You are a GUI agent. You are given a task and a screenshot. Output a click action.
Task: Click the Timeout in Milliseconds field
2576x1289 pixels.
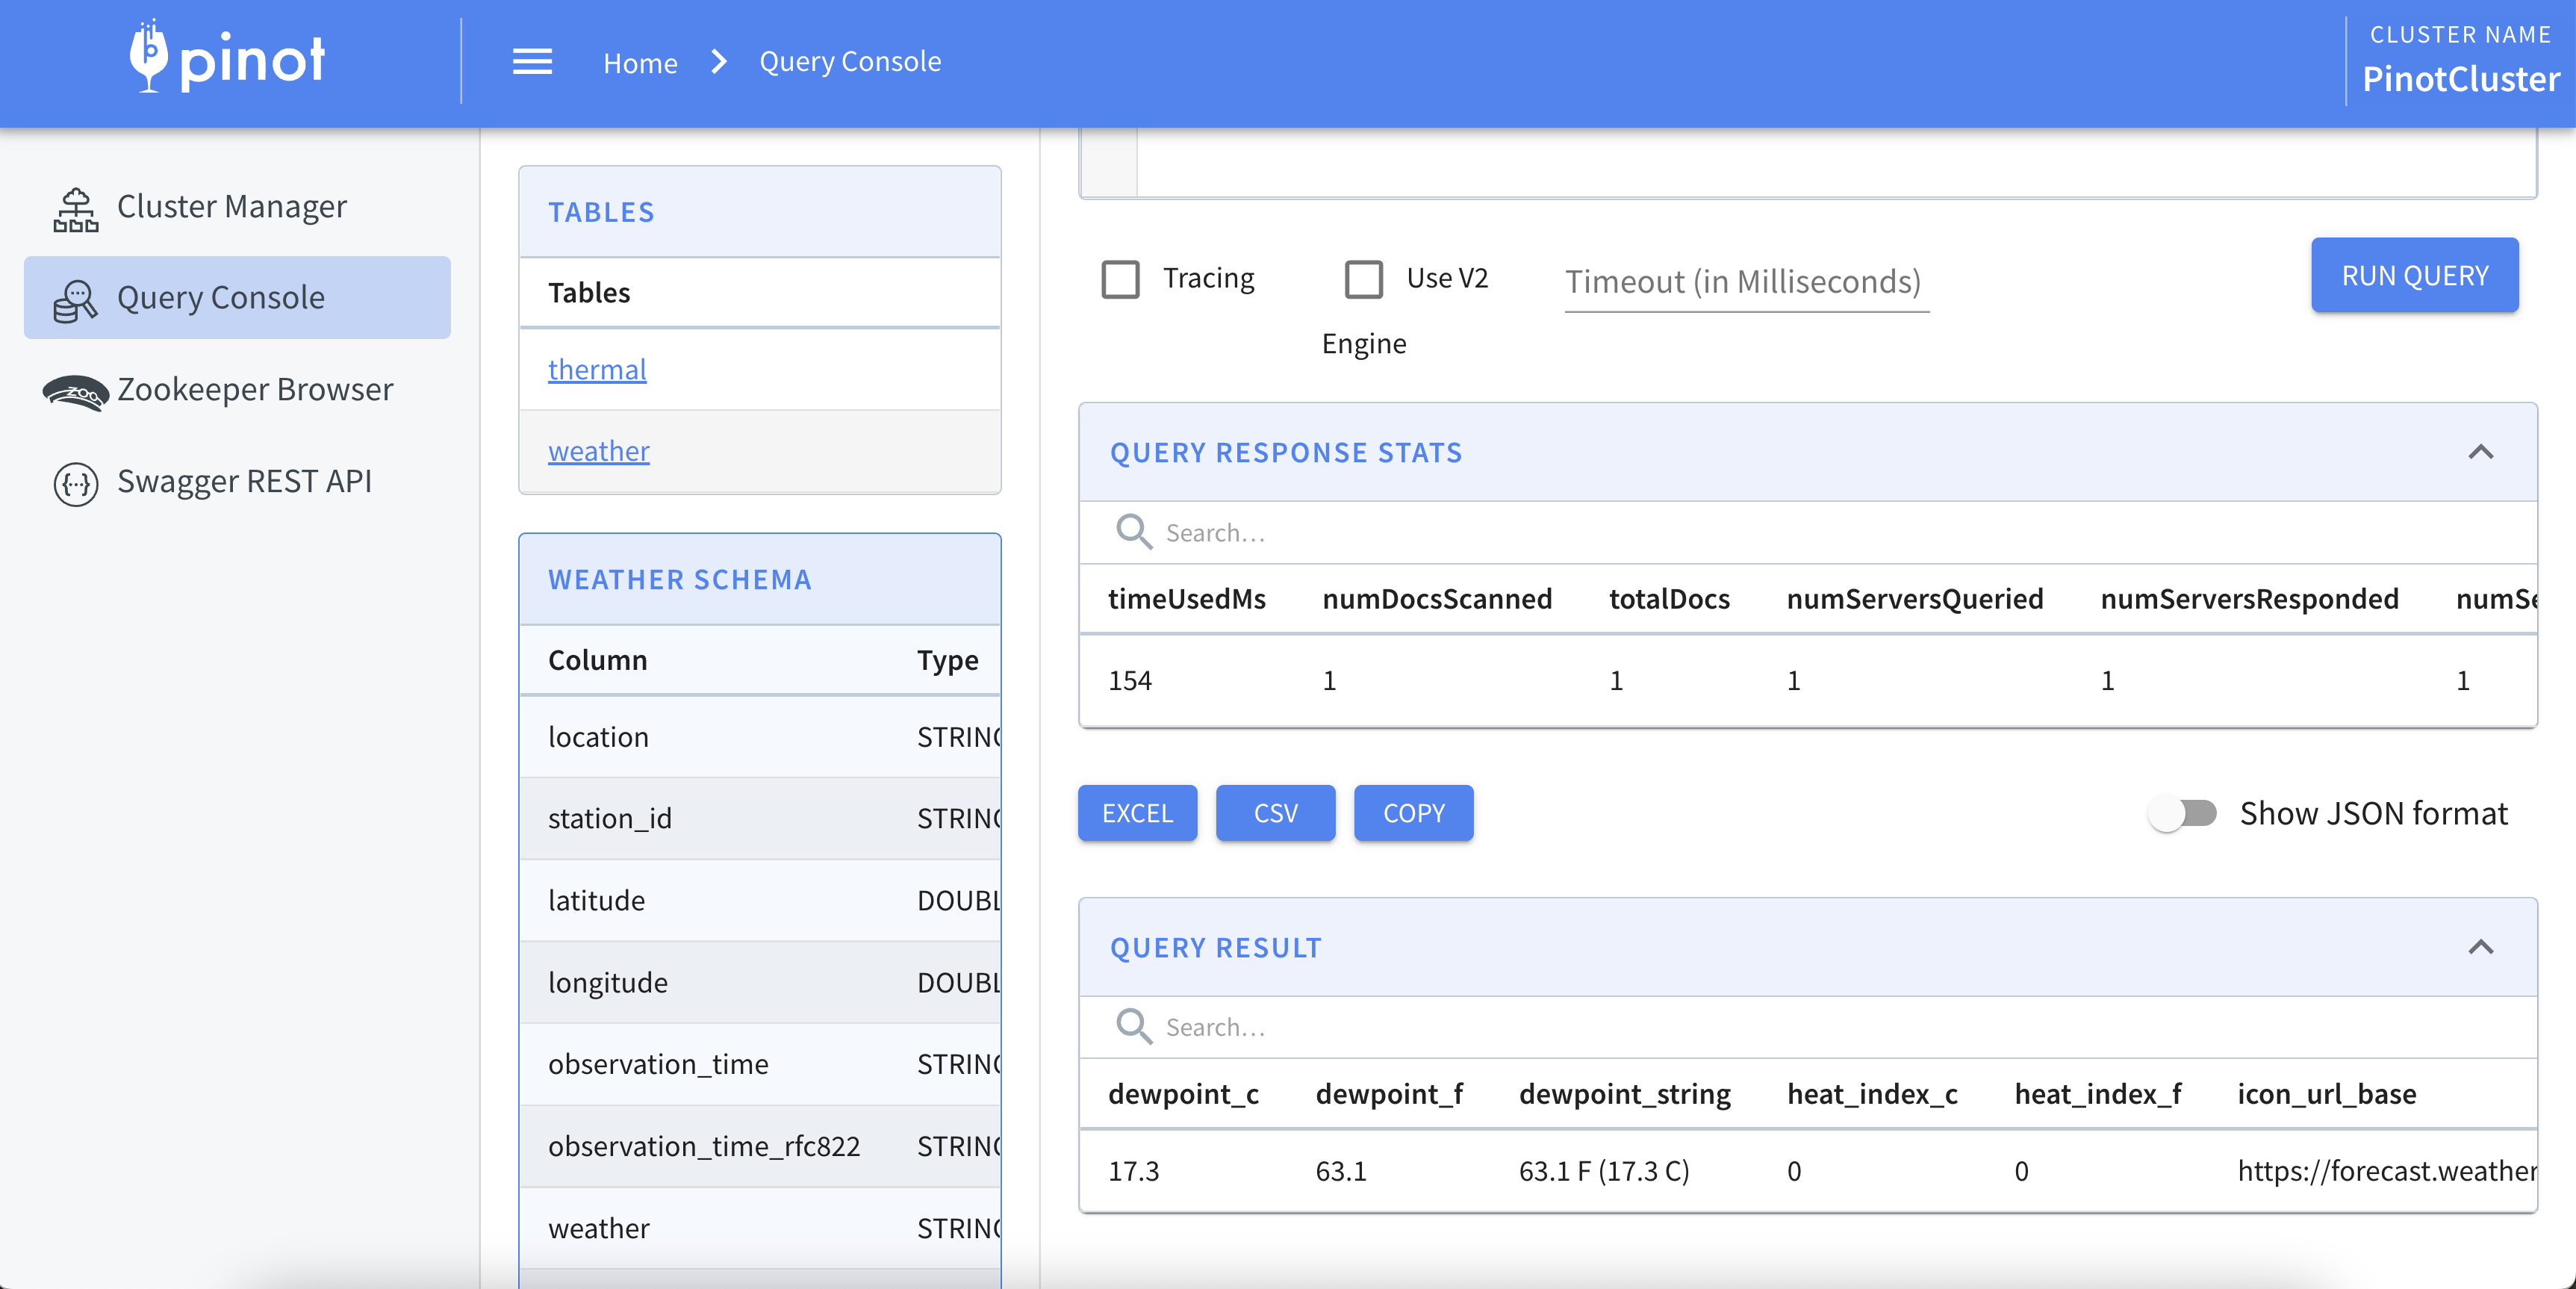1745,282
